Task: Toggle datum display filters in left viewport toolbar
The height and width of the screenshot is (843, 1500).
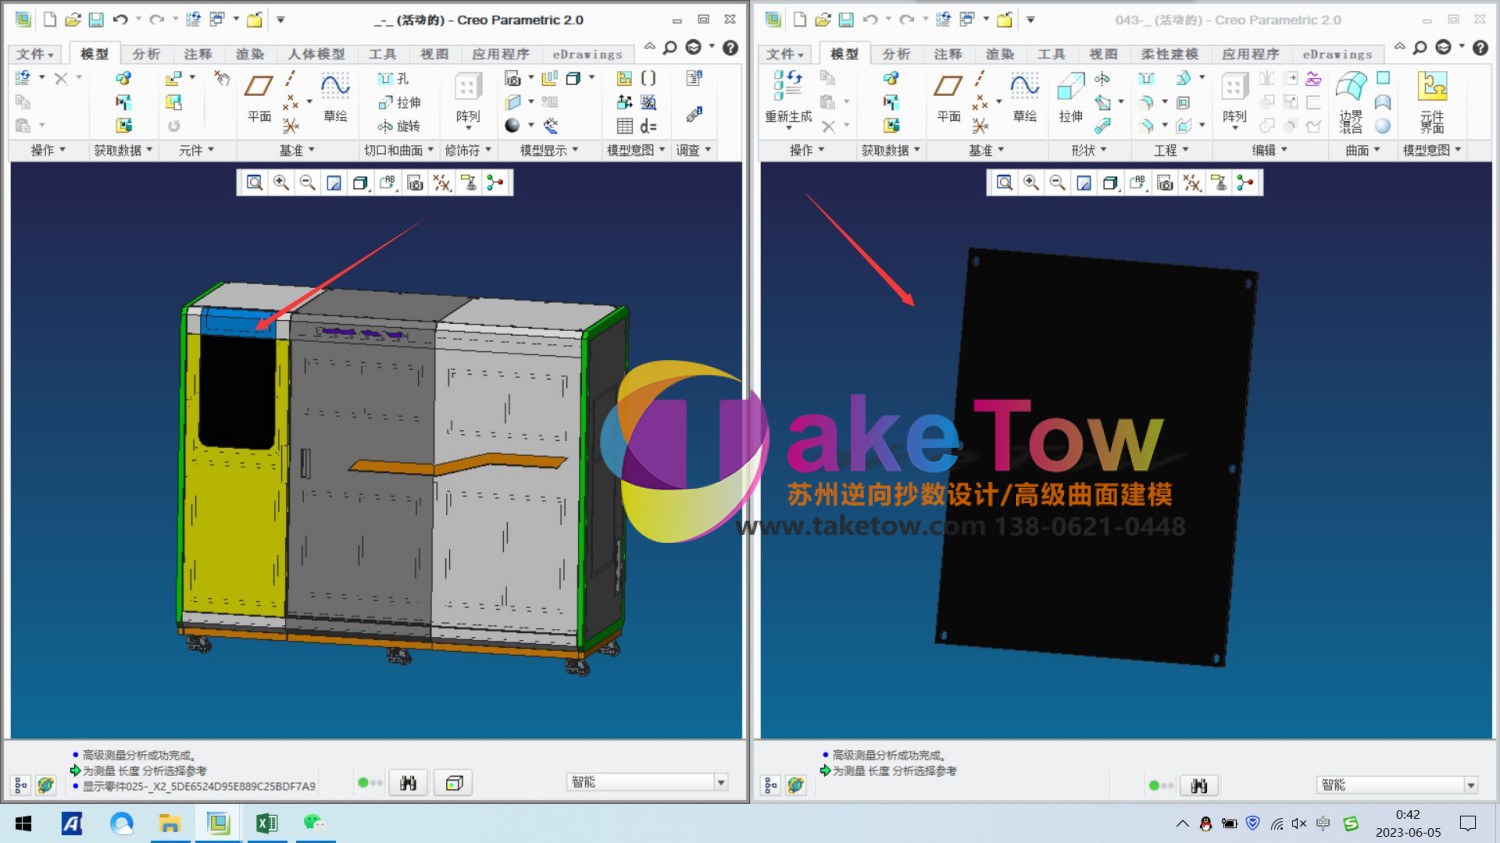Action: pyautogui.click(x=442, y=183)
